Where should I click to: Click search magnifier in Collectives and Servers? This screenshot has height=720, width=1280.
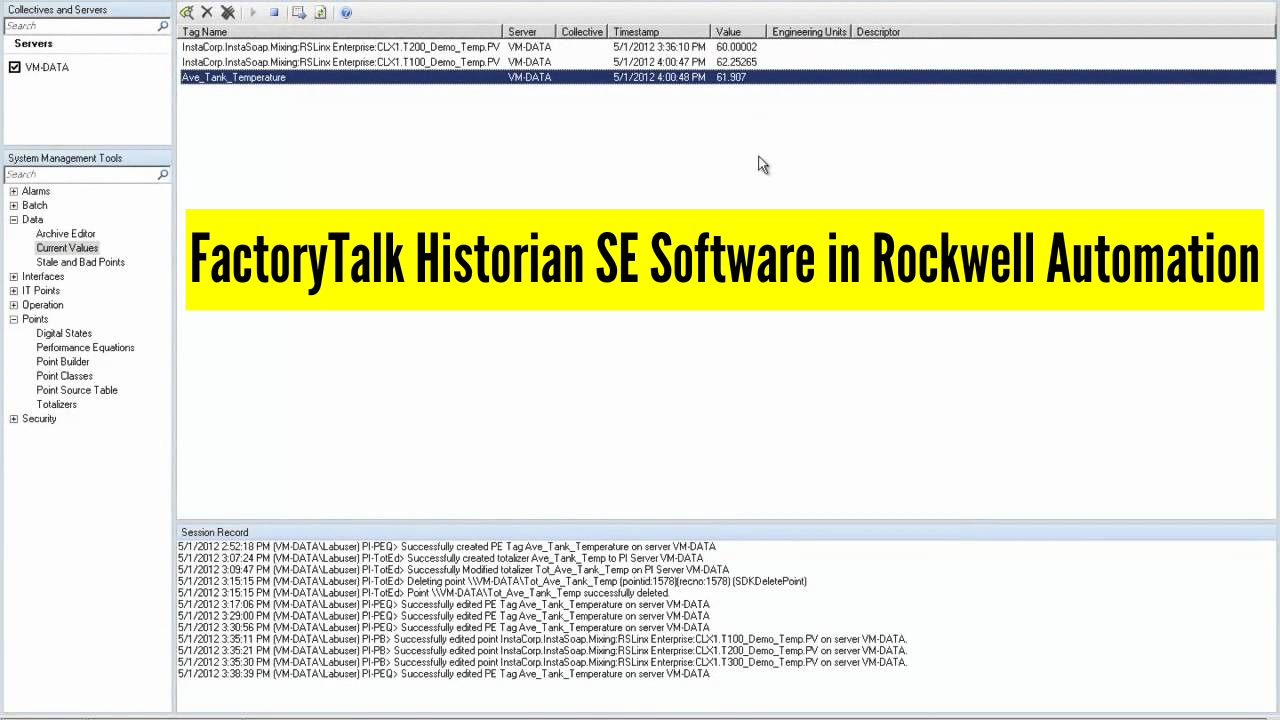(163, 26)
